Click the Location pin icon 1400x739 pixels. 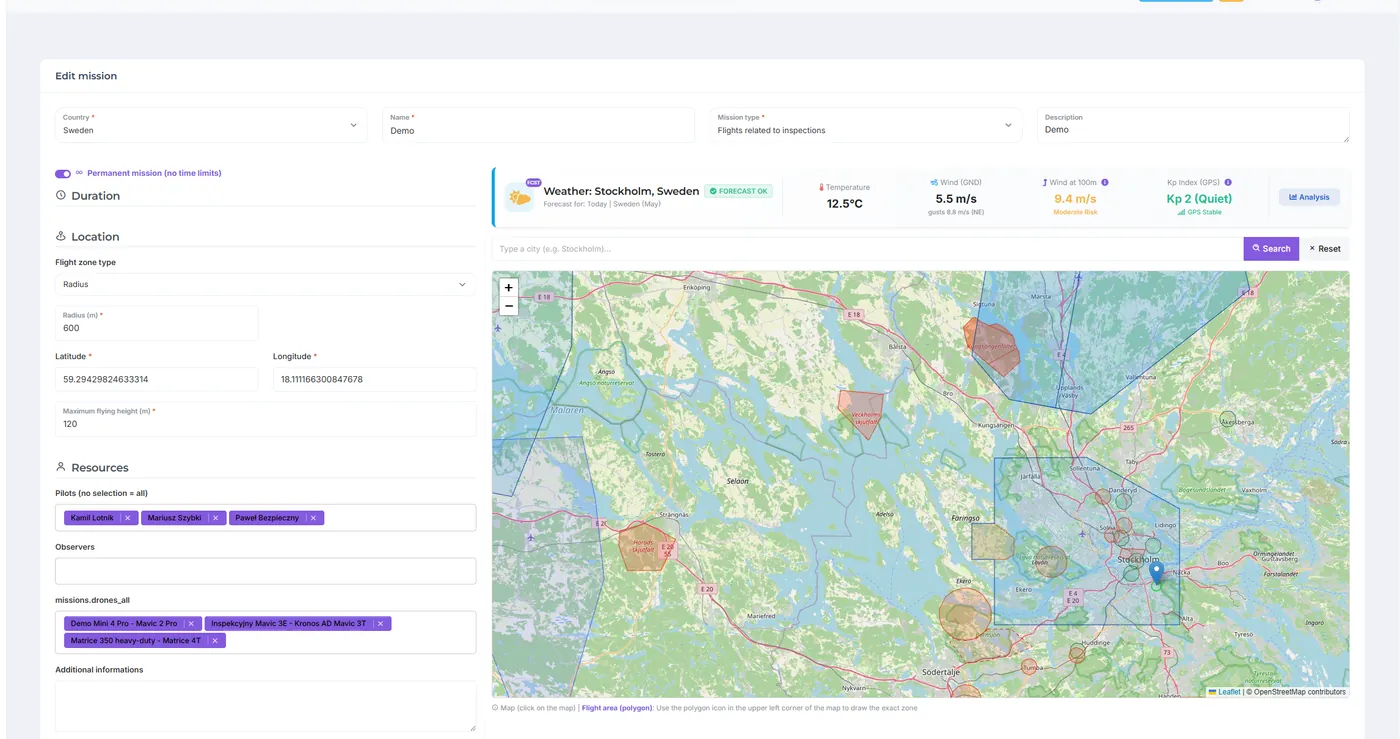click(x=61, y=236)
